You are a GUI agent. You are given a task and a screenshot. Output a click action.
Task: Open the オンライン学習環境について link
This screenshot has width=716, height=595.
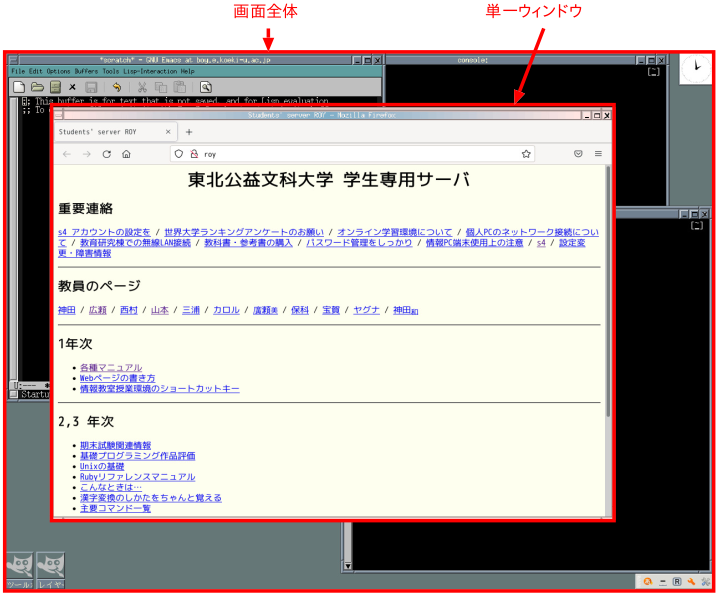[395, 232]
